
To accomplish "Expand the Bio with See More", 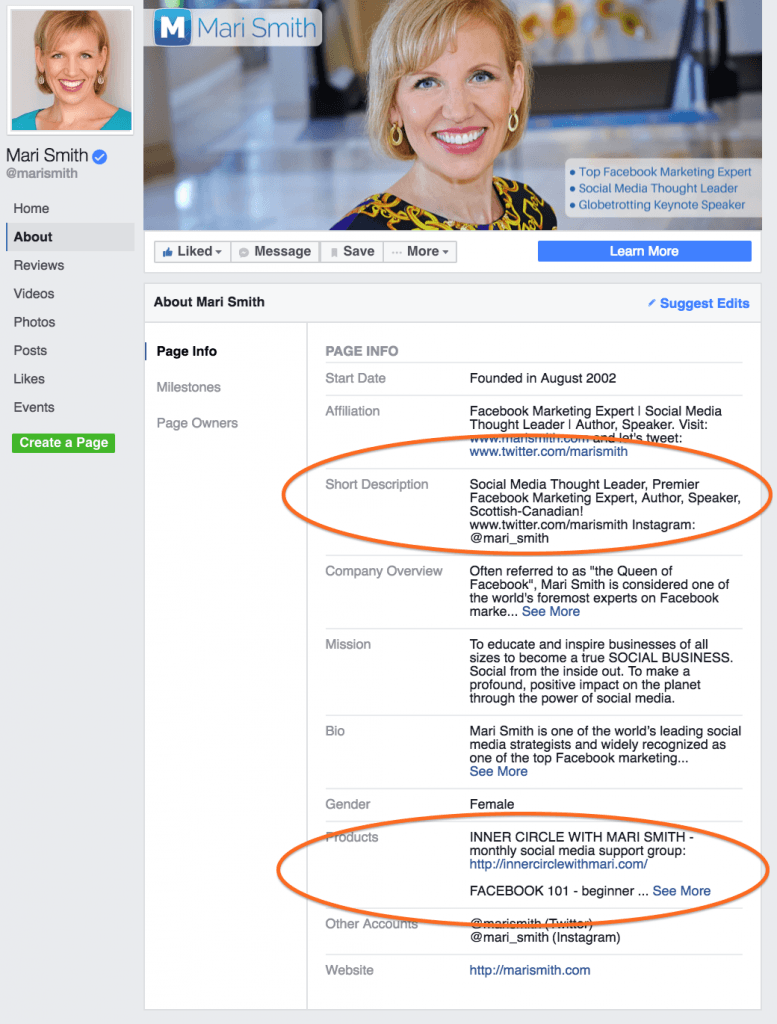I will tap(498, 772).
